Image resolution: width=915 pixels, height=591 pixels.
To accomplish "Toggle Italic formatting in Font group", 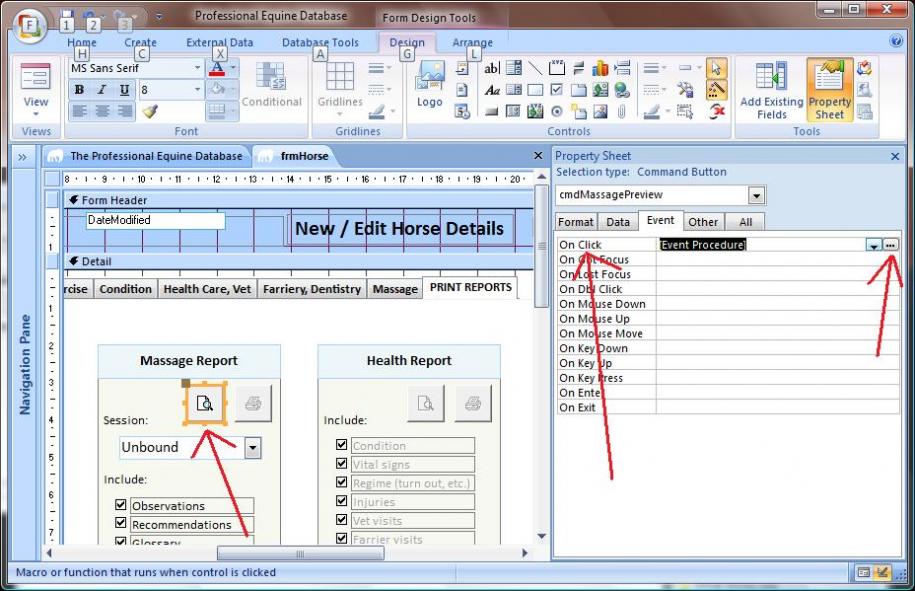I will tap(102, 90).
